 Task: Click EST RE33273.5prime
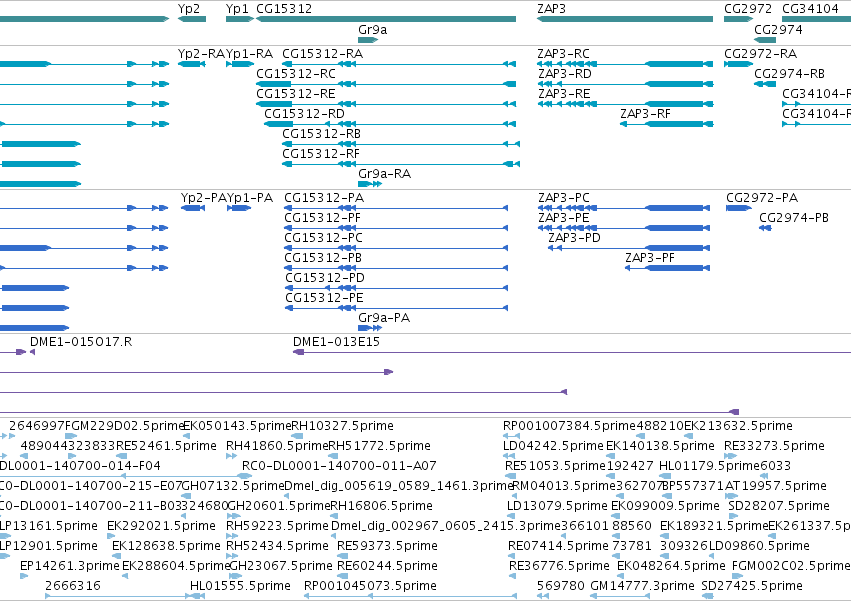tap(774, 446)
